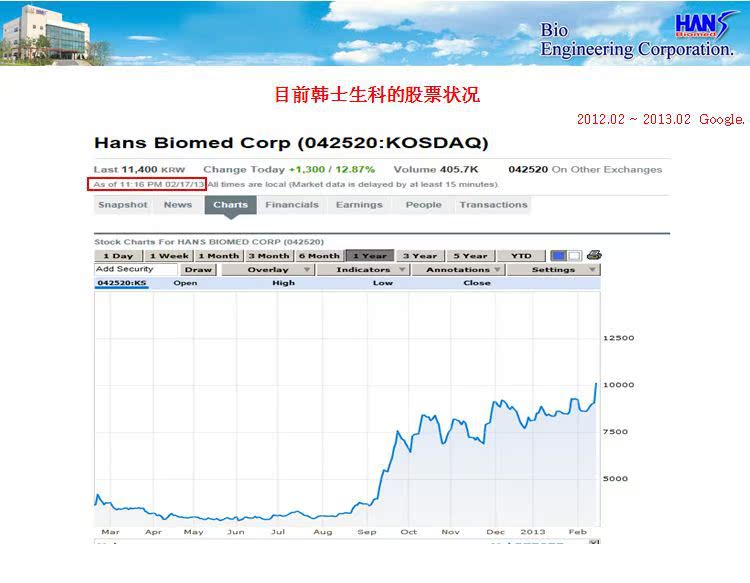Screen dimensions: 750x583
Task: Set chart range to 5 Year
Action: pyautogui.click(x=470, y=256)
